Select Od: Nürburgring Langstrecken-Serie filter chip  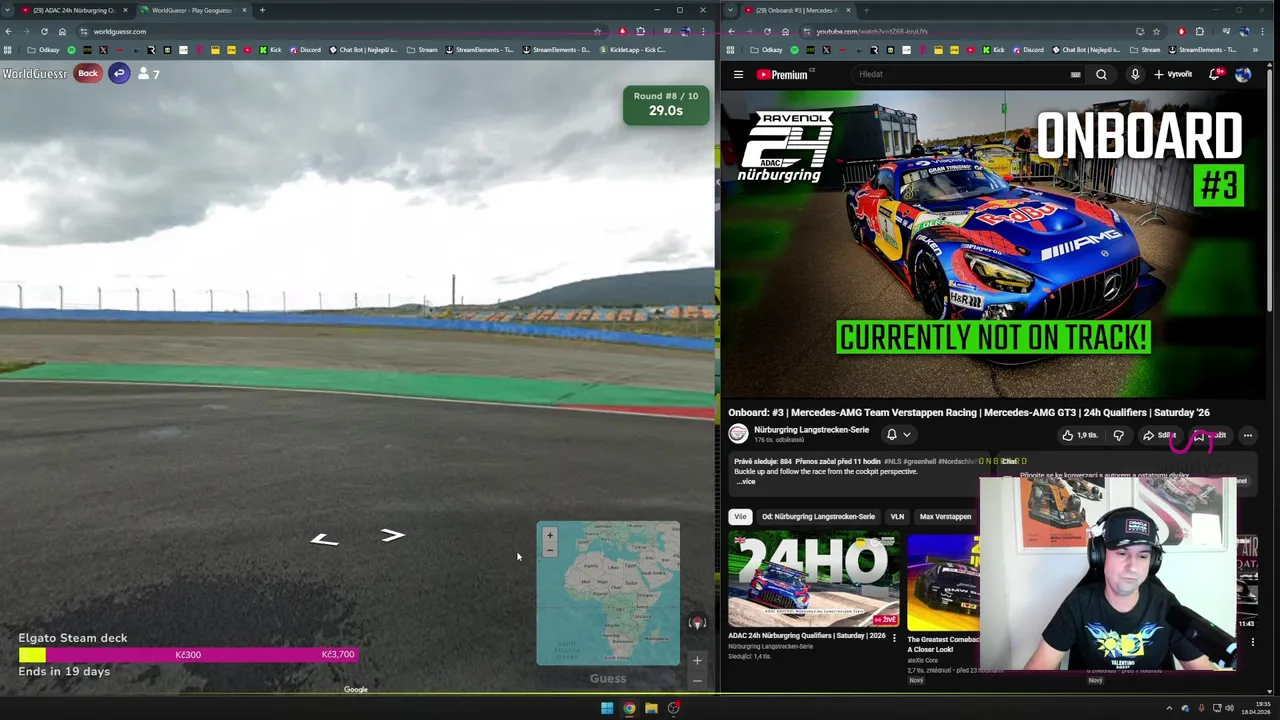(818, 517)
